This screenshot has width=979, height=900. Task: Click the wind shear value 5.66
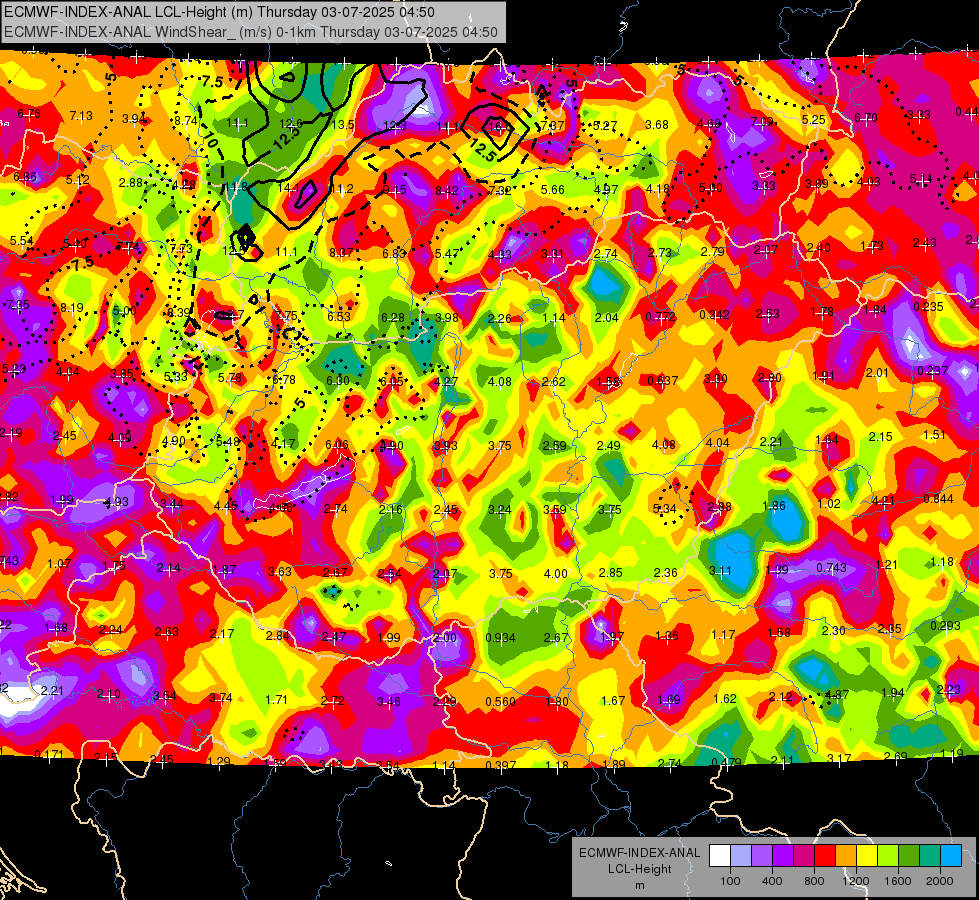553,190
